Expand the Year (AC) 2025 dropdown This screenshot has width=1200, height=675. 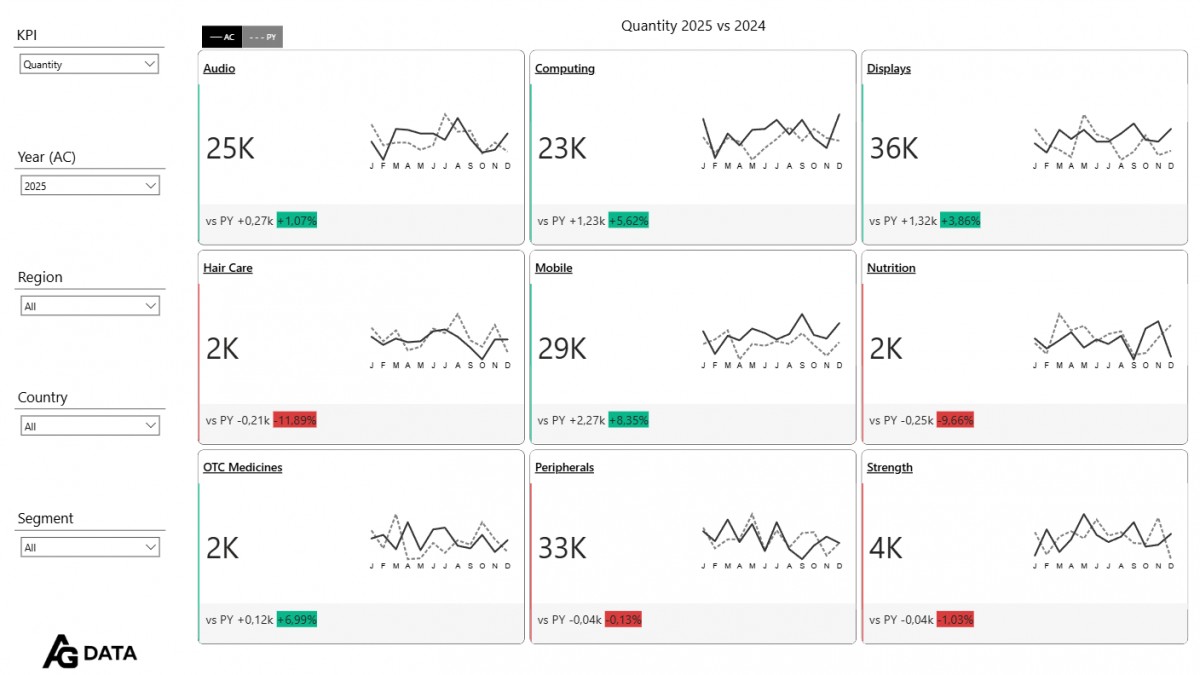coord(90,185)
